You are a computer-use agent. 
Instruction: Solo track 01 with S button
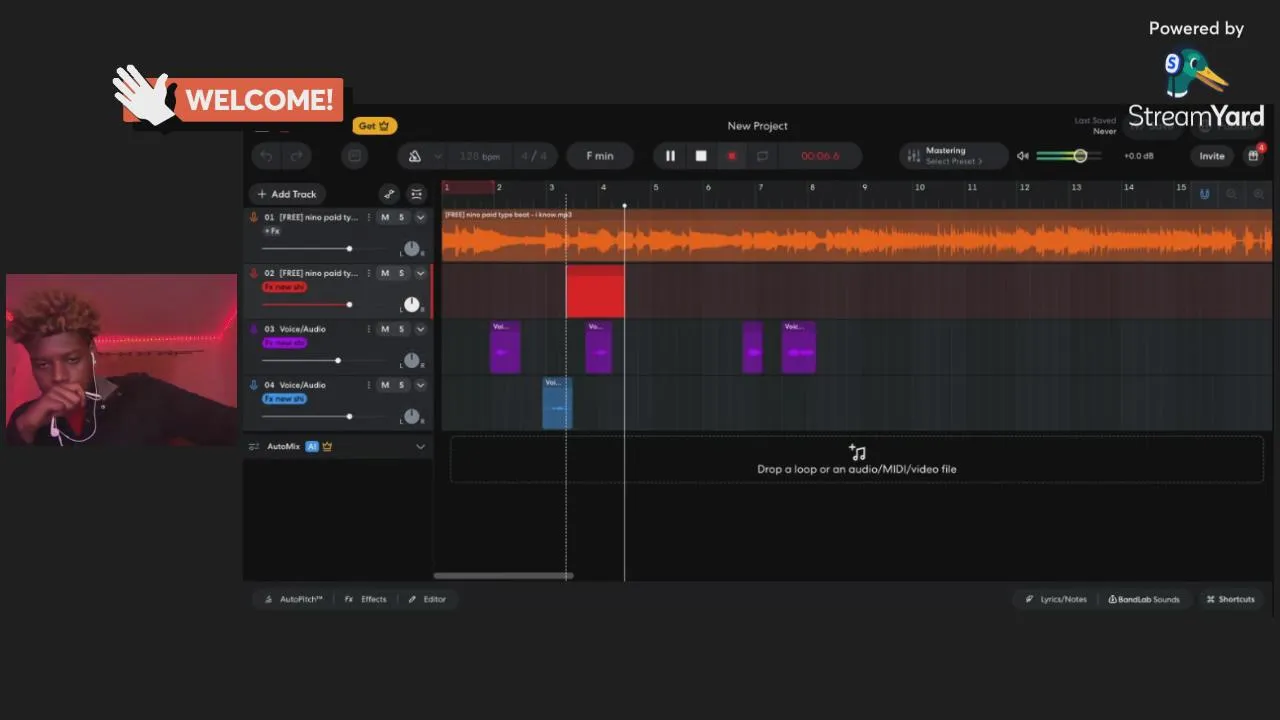pos(402,217)
